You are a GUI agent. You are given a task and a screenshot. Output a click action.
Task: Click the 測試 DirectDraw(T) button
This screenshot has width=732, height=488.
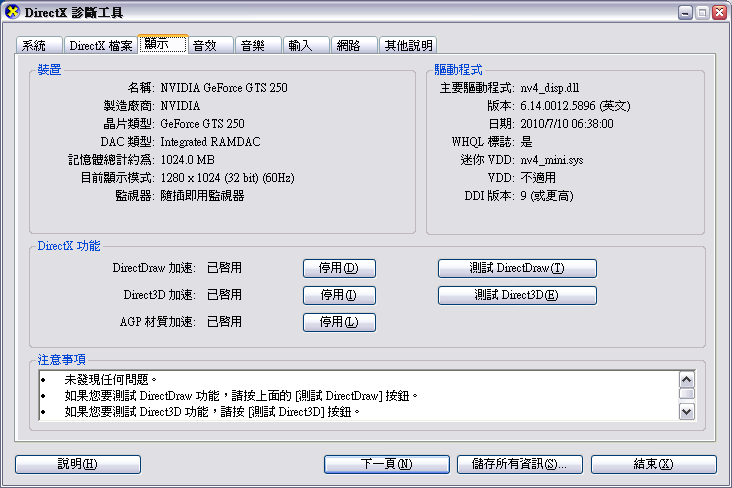517,269
